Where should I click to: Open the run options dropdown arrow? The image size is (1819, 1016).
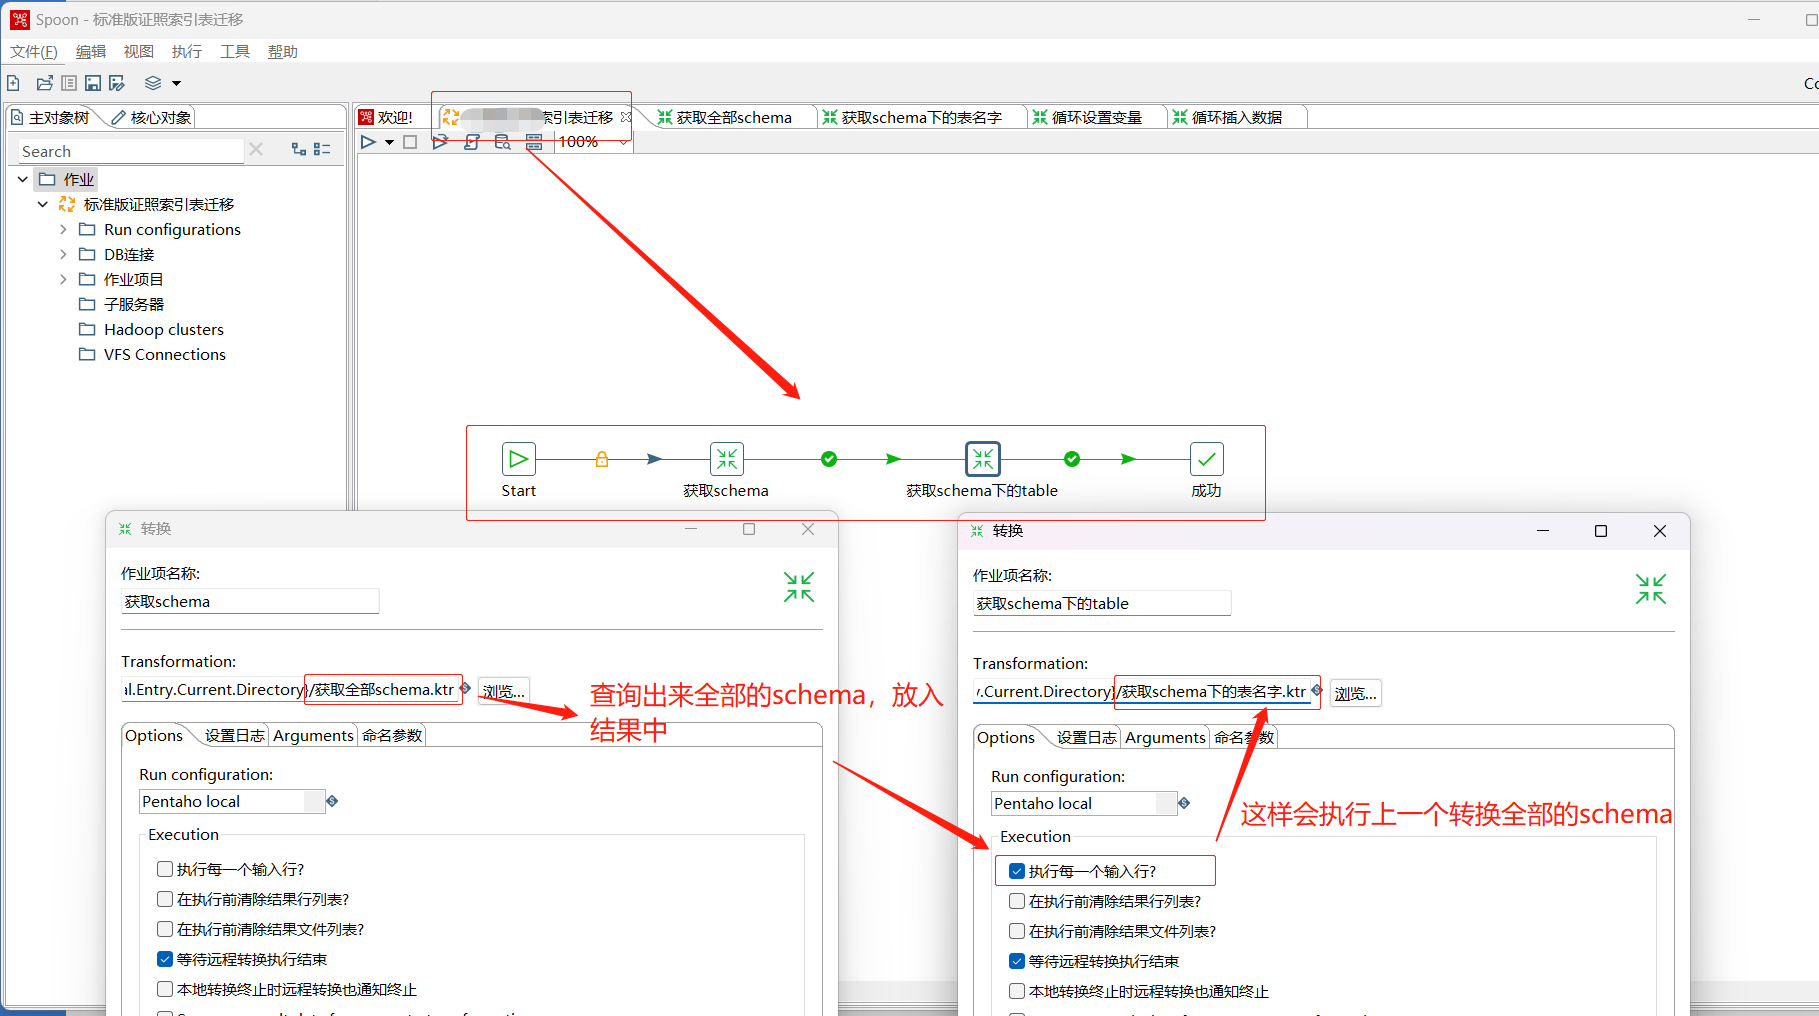click(389, 142)
